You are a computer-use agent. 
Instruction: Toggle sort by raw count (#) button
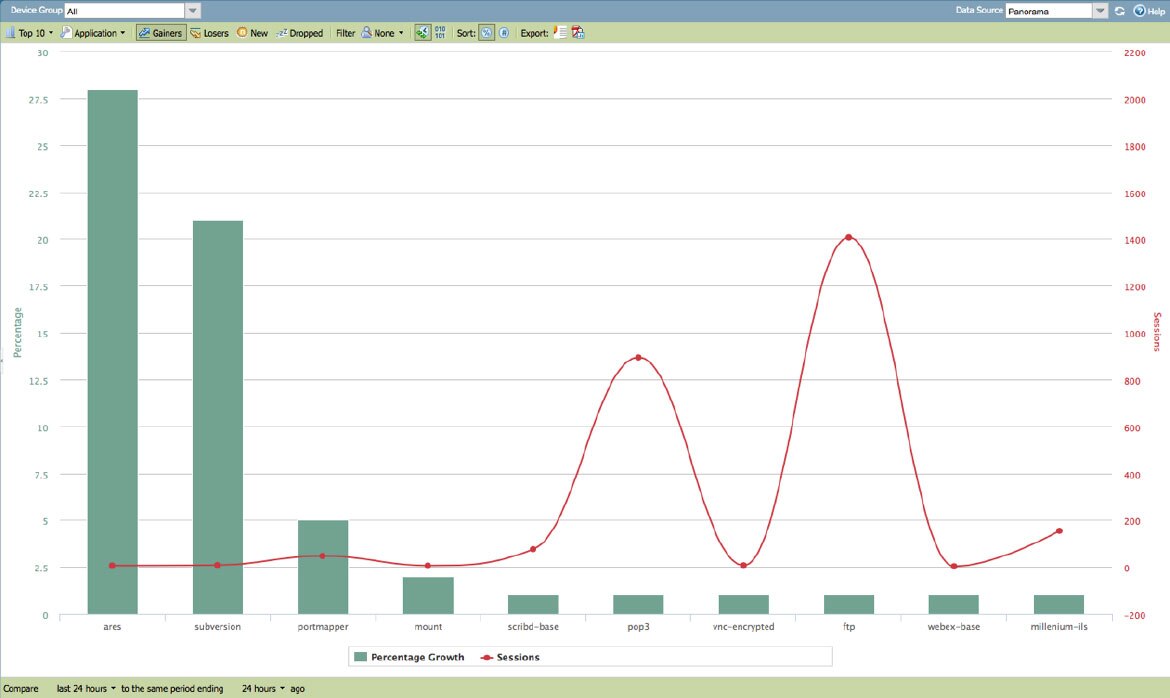[x=504, y=33]
